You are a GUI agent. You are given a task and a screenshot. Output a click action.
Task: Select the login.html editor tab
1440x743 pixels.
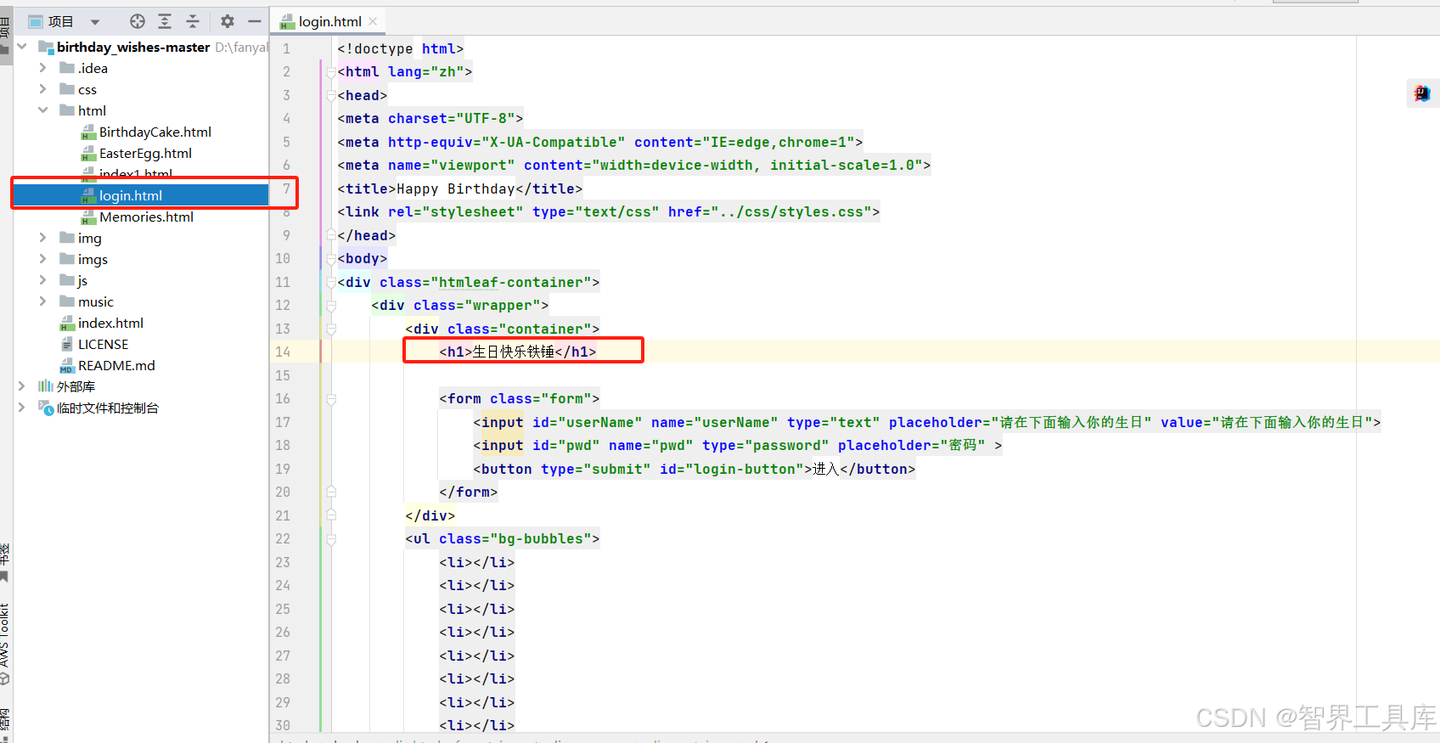pos(330,21)
